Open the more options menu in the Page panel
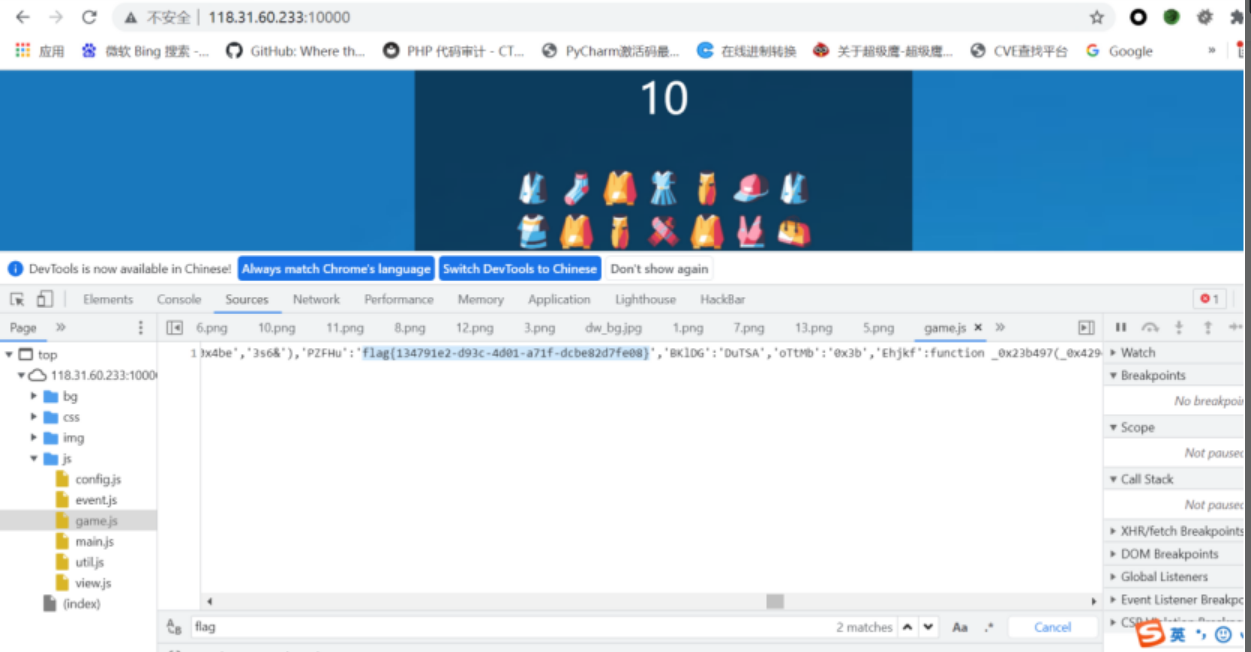 pyautogui.click(x=141, y=327)
